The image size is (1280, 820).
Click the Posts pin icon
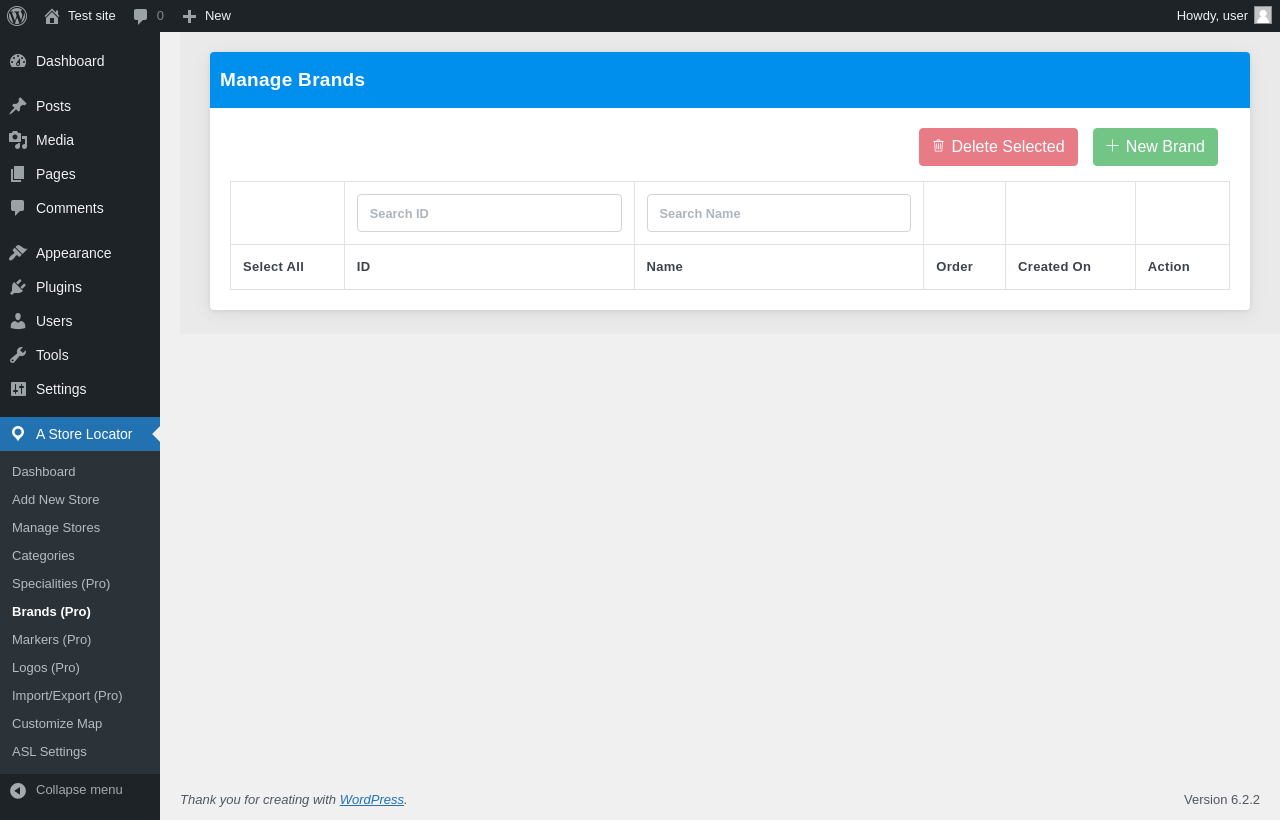(x=18, y=106)
